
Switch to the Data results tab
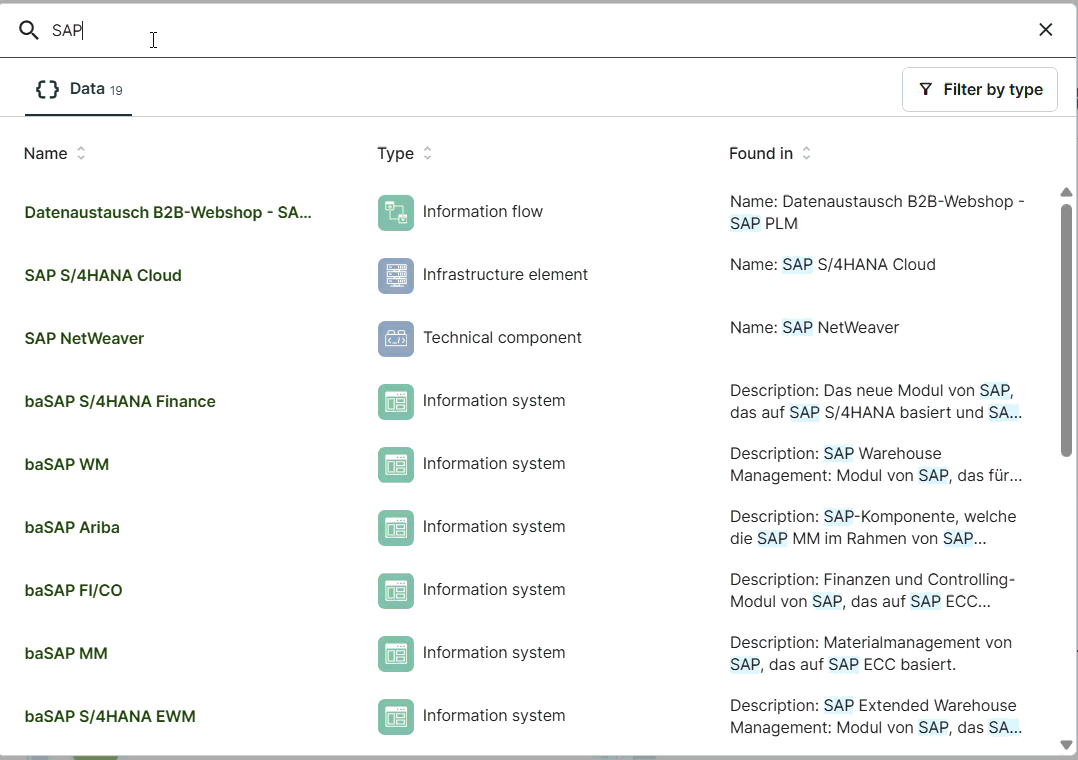(x=78, y=89)
